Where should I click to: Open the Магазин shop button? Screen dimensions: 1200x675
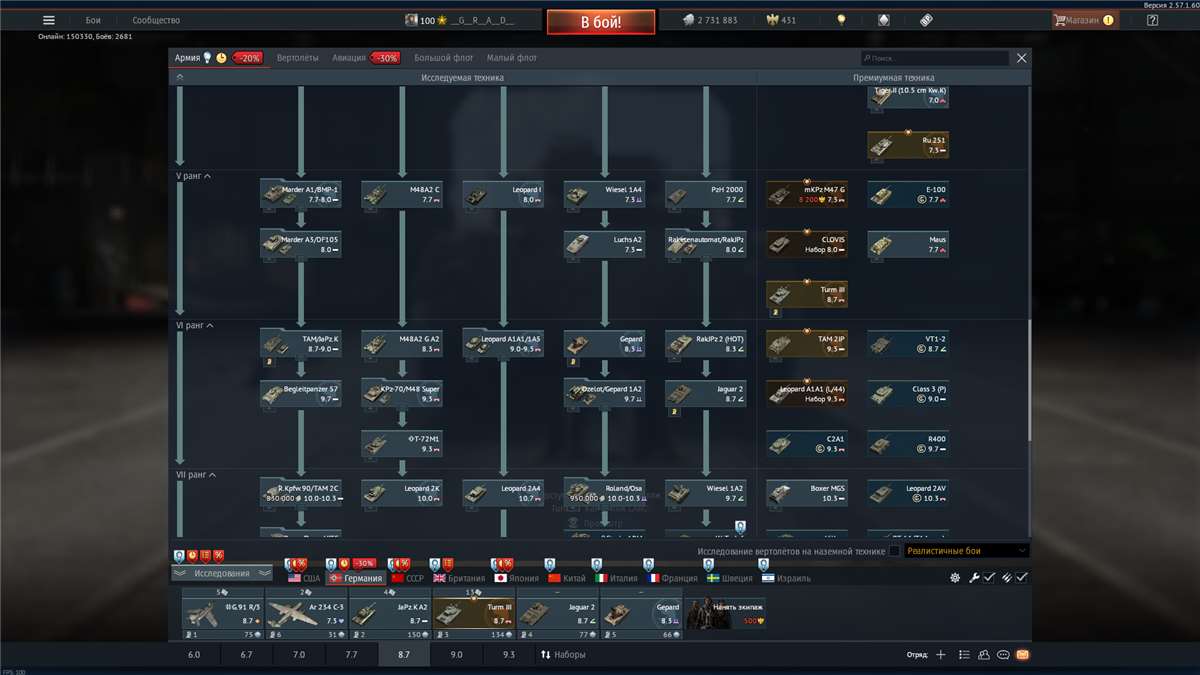1084,20
